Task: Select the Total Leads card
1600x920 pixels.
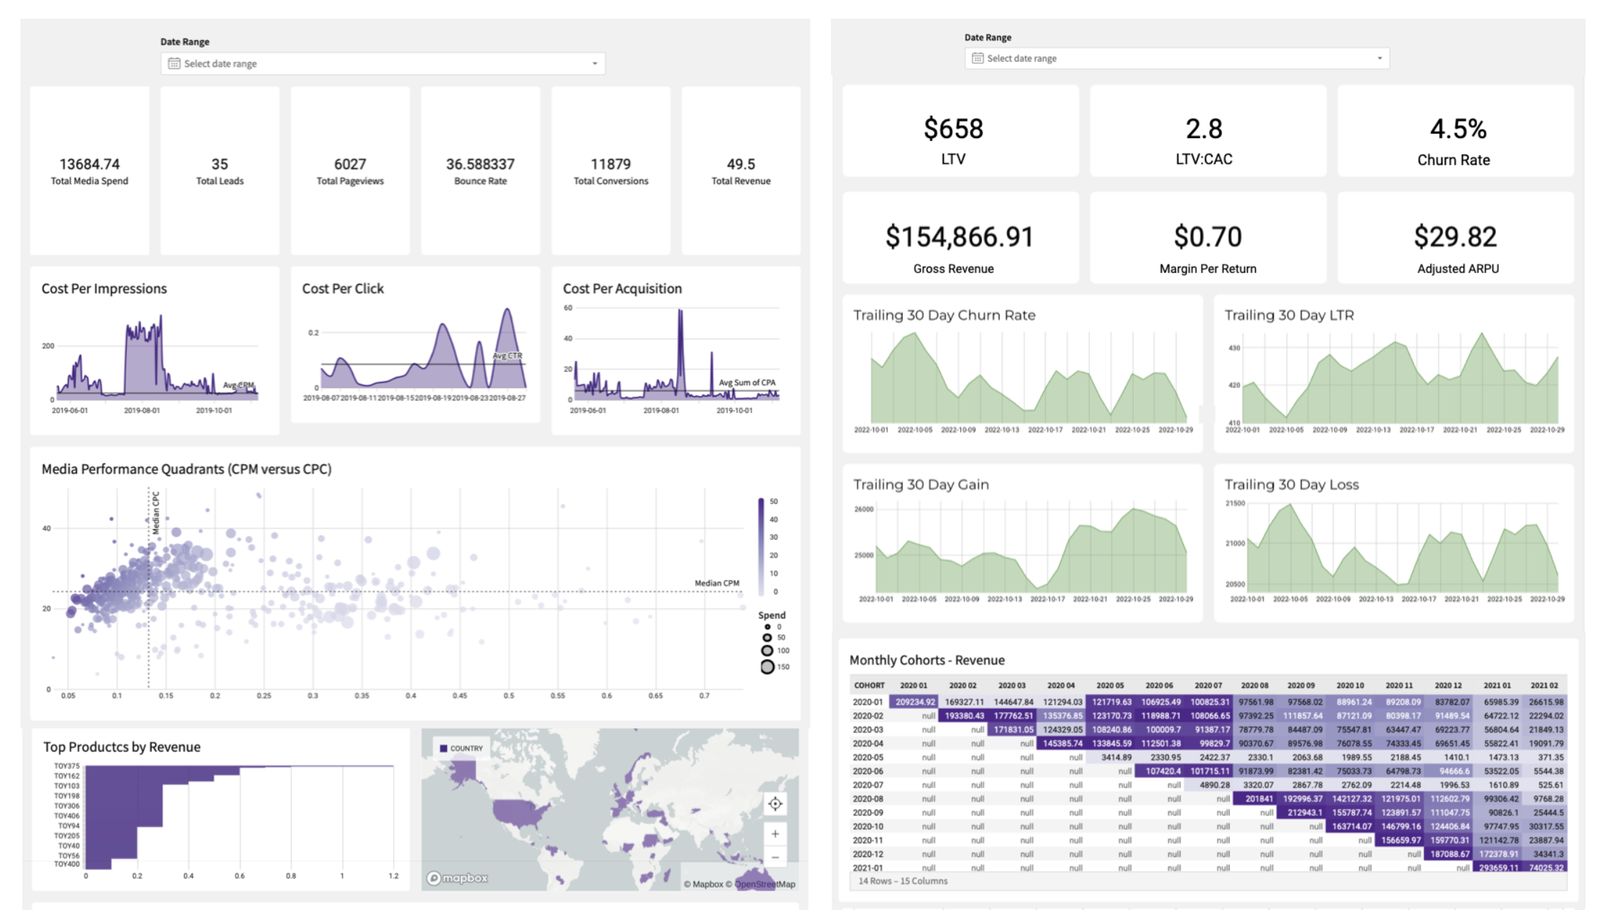Action: click(x=220, y=171)
